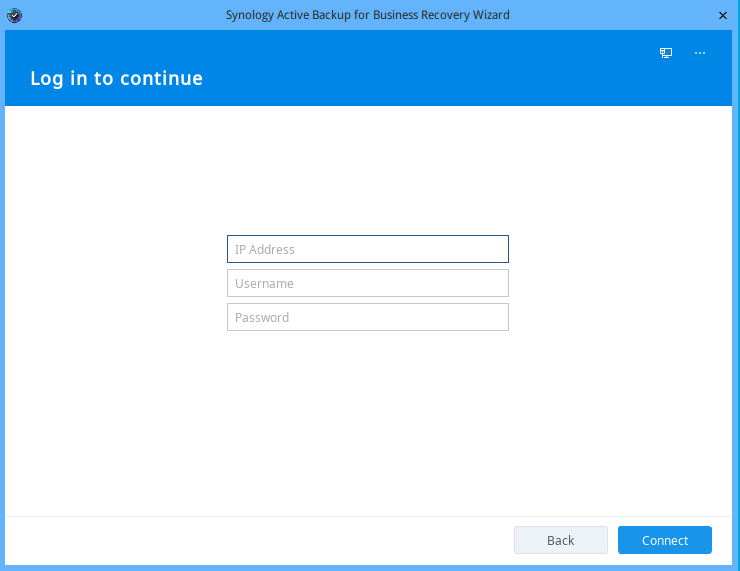This screenshot has width=740, height=571.
Task: Close the Recovery Wizard window
Action: point(723,16)
